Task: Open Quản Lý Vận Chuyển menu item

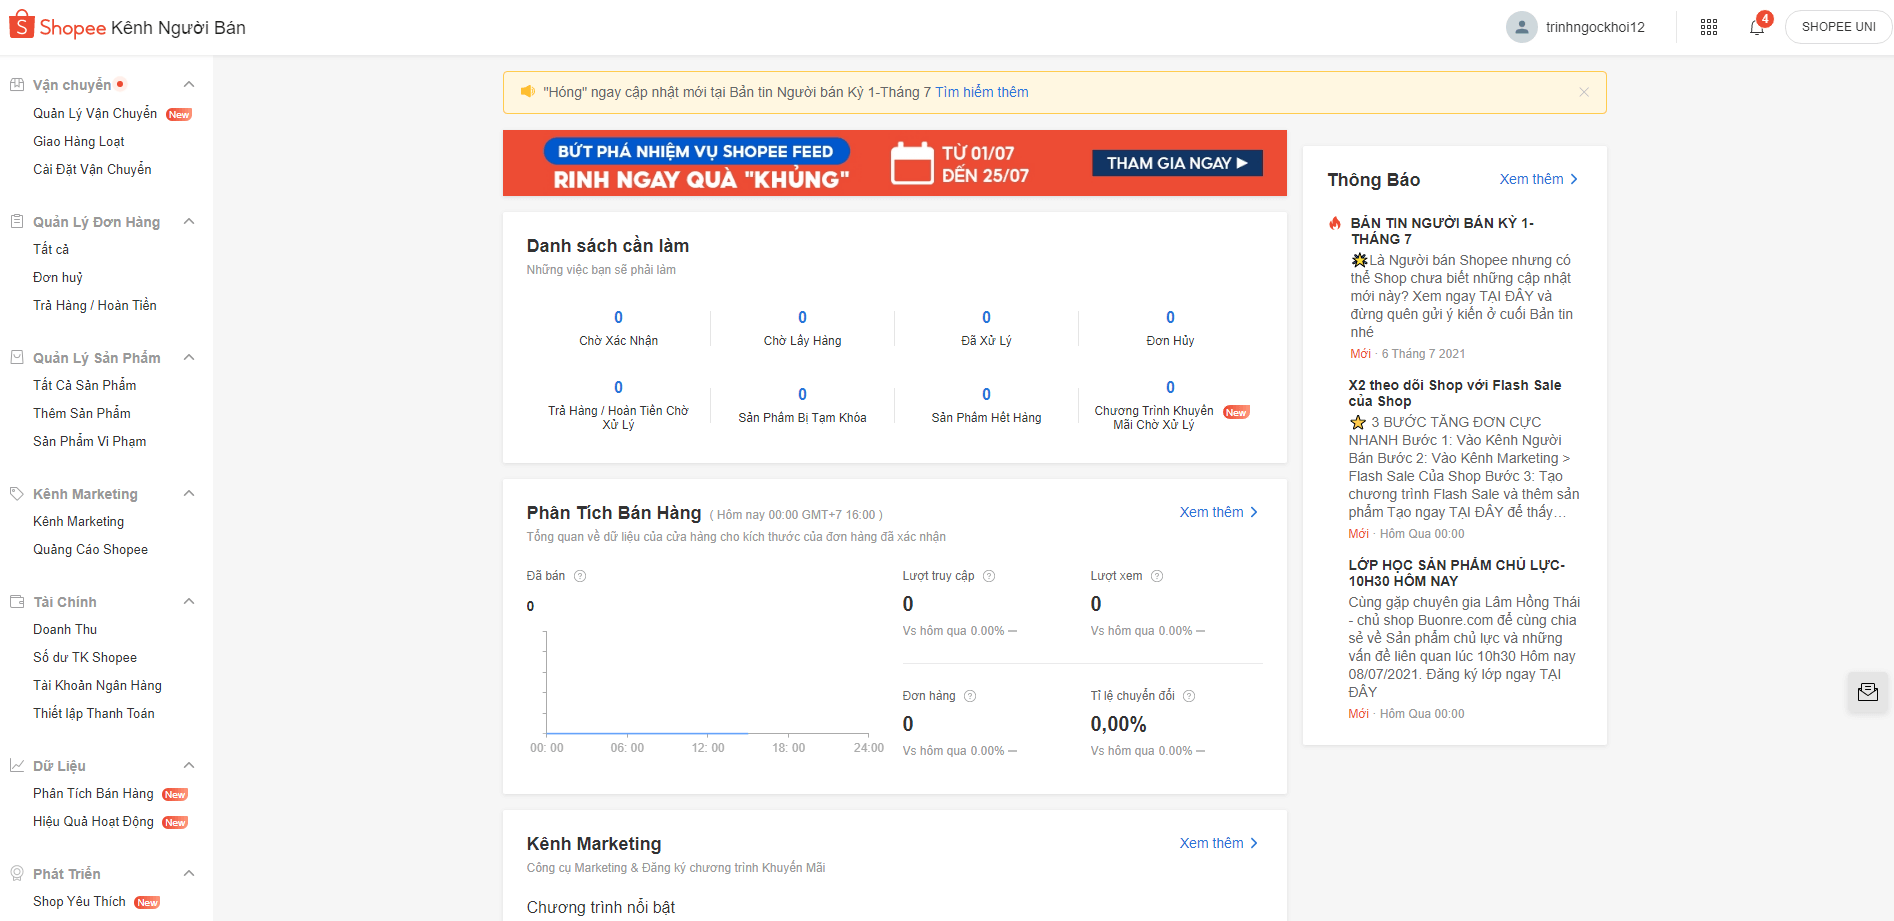Action: pyautogui.click(x=95, y=113)
